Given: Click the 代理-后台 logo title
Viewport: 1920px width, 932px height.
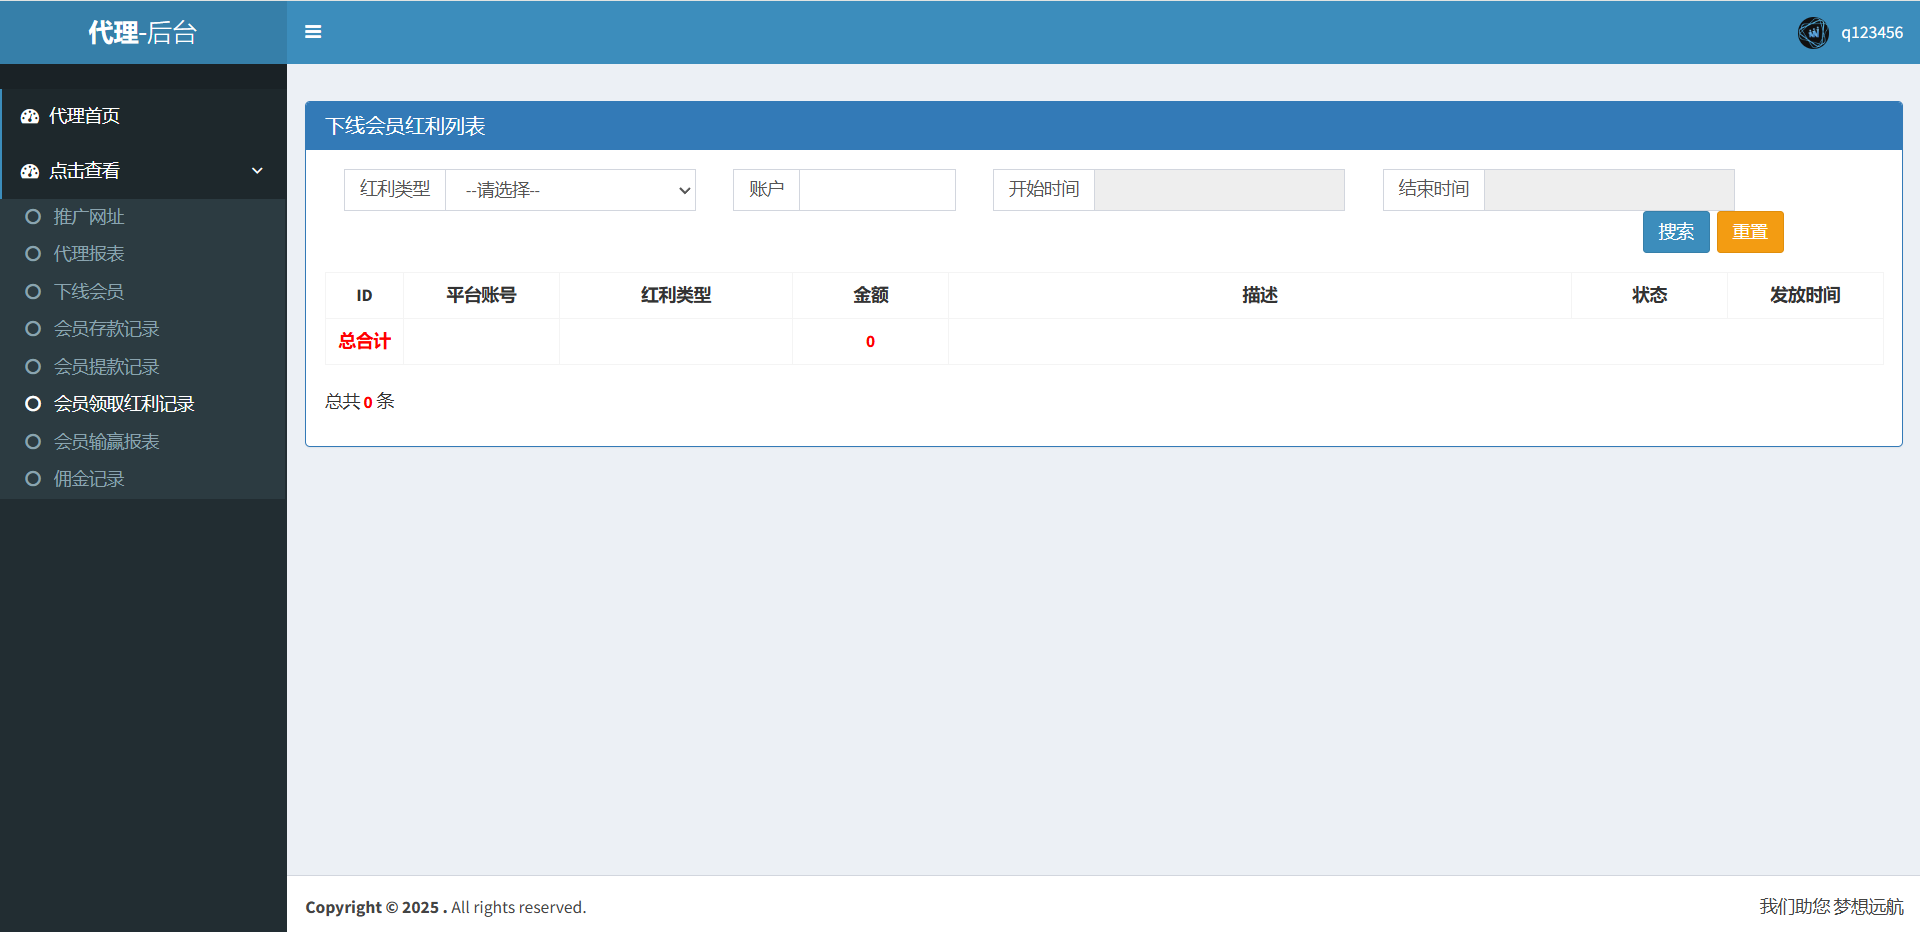Looking at the screenshot, I should [143, 33].
